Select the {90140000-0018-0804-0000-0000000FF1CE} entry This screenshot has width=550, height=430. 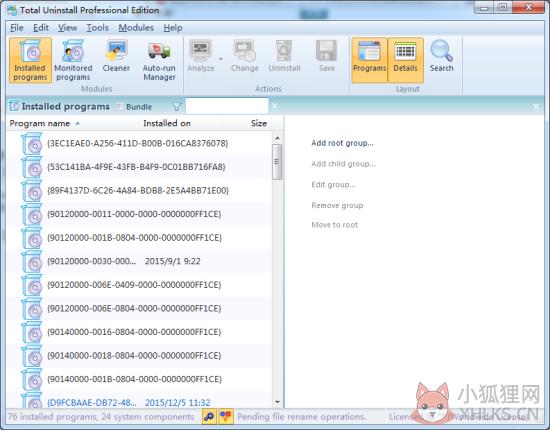[x=139, y=356]
